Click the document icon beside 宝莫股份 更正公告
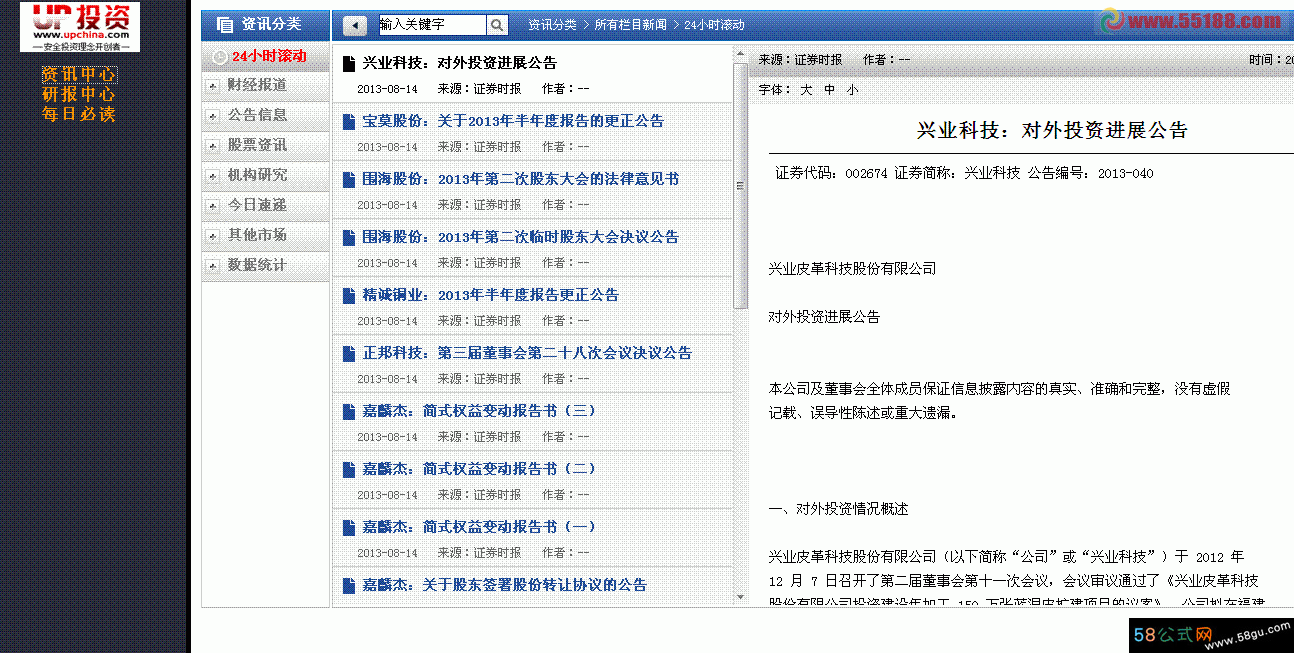 pos(349,122)
